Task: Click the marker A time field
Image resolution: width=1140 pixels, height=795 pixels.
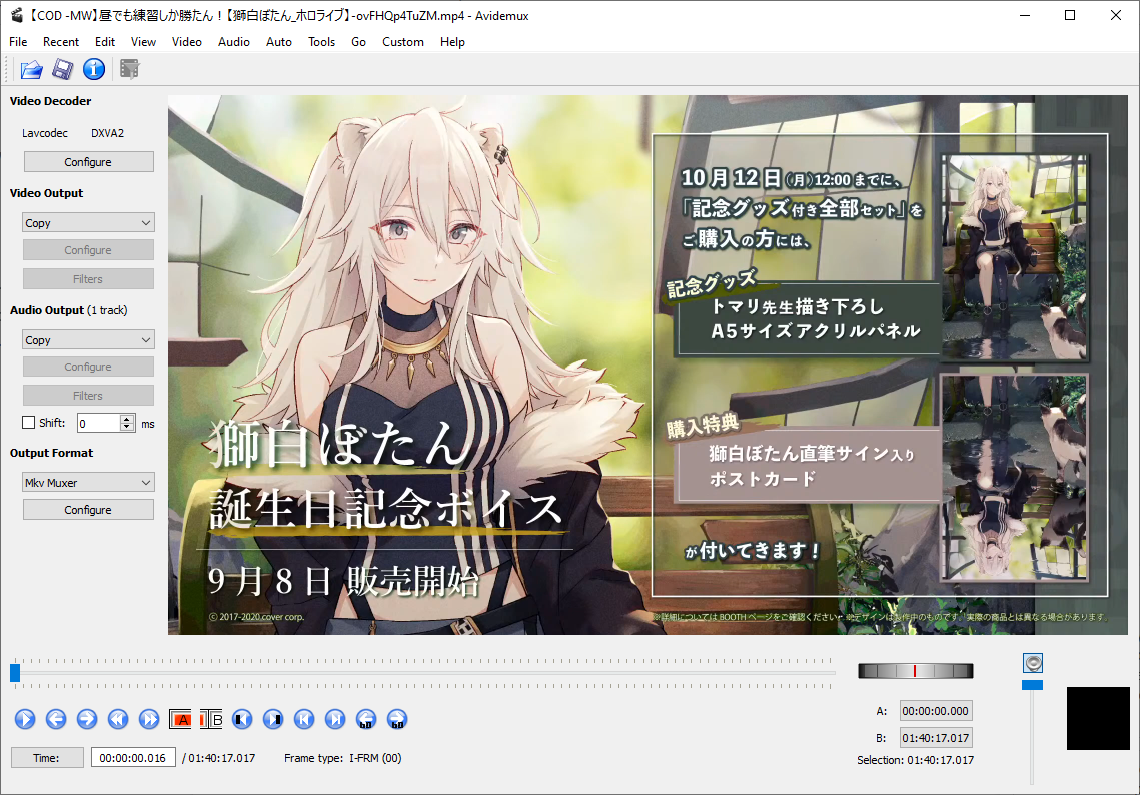Action: pos(936,711)
